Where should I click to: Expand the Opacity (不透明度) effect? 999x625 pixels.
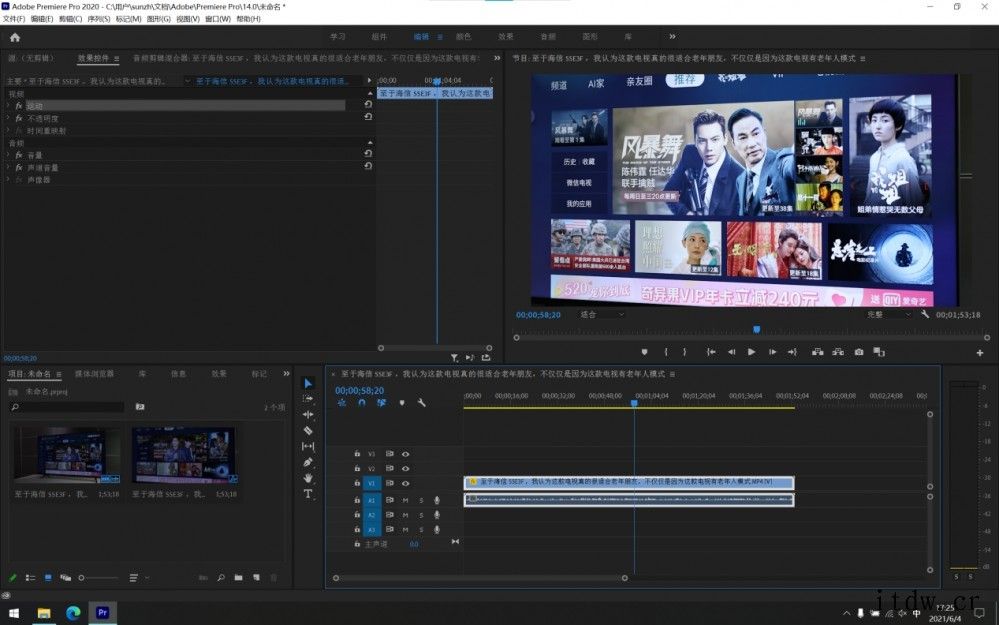click(x=9, y=119)
